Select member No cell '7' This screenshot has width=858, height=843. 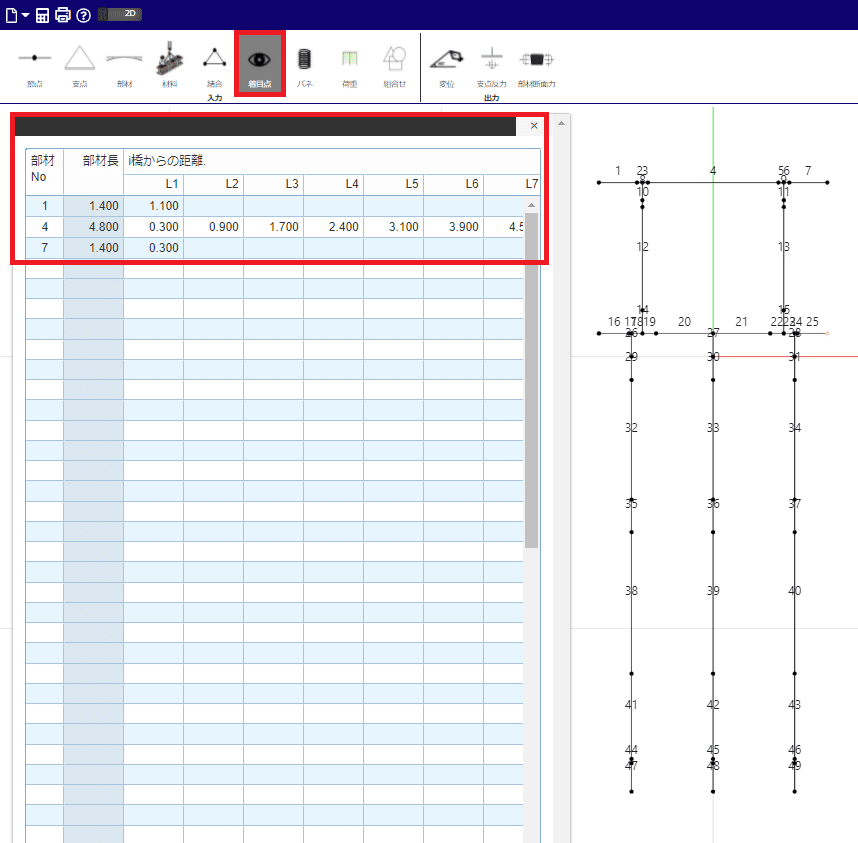44,247
